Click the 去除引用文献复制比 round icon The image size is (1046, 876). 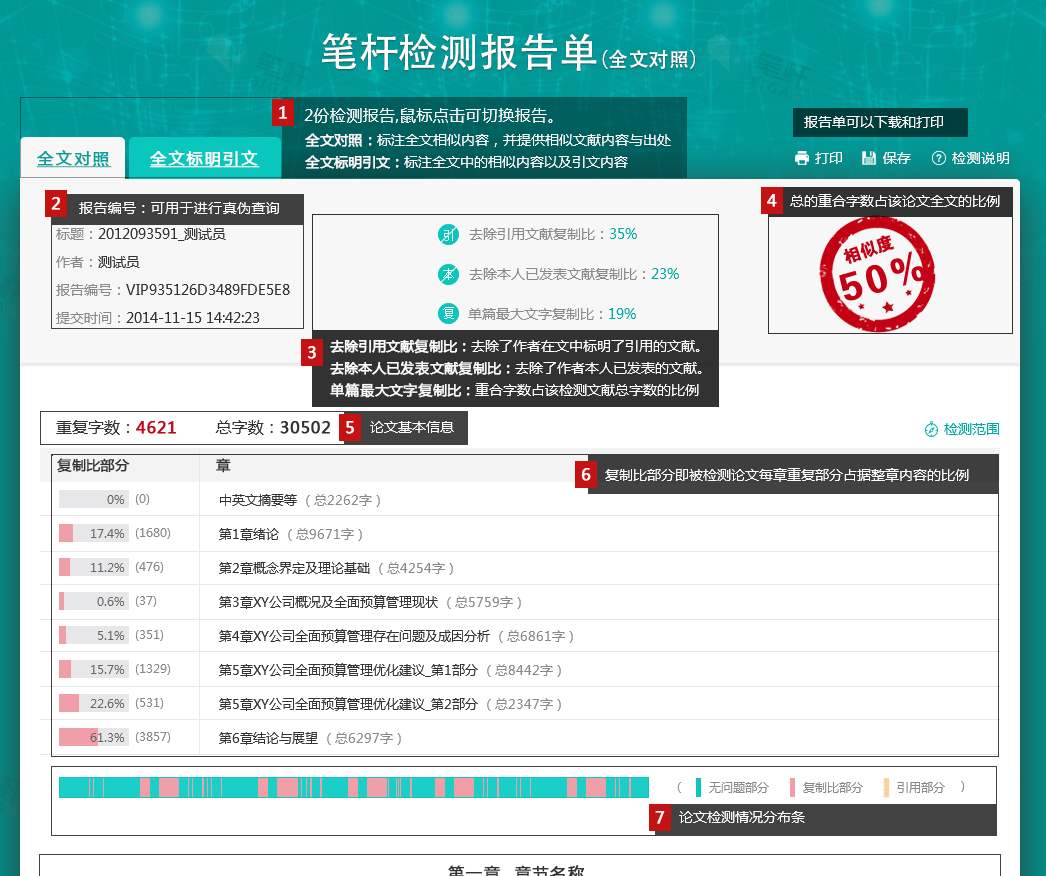click(448, 234)
